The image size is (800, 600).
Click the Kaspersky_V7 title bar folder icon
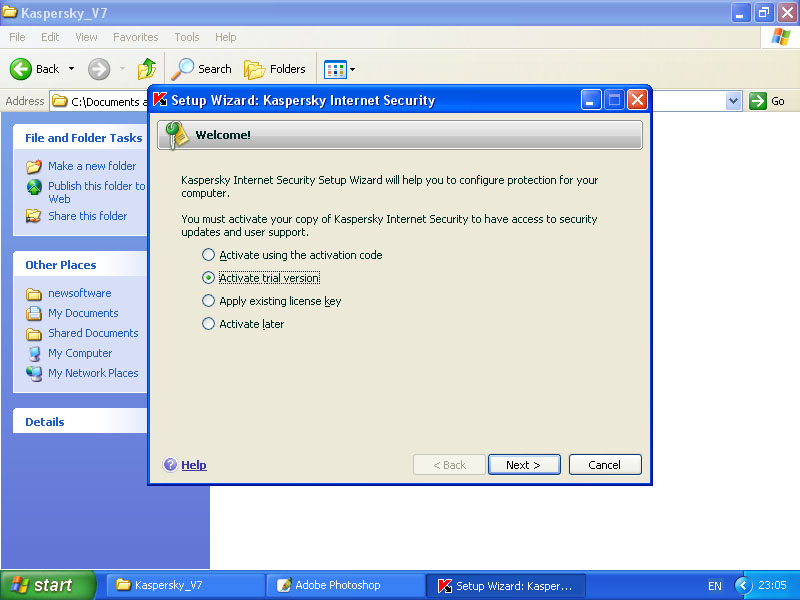10,11
